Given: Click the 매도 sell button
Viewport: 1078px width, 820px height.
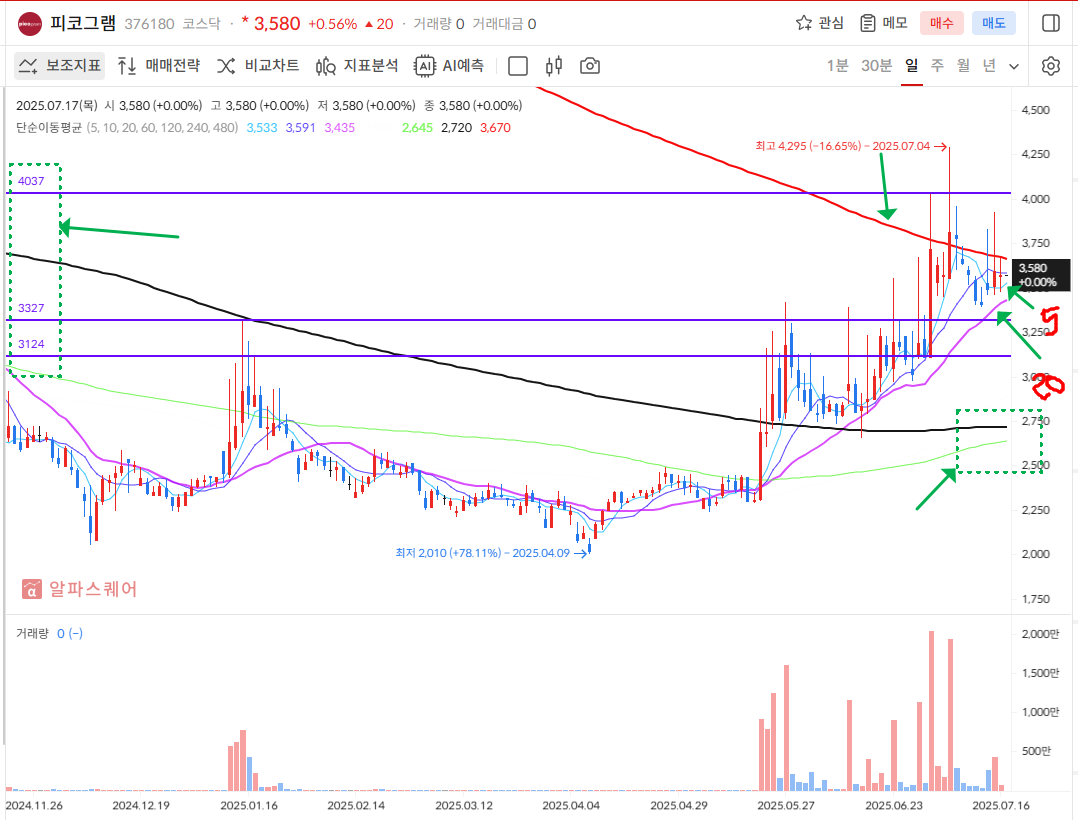Looking at the screenshot, I should pos(993,23).
